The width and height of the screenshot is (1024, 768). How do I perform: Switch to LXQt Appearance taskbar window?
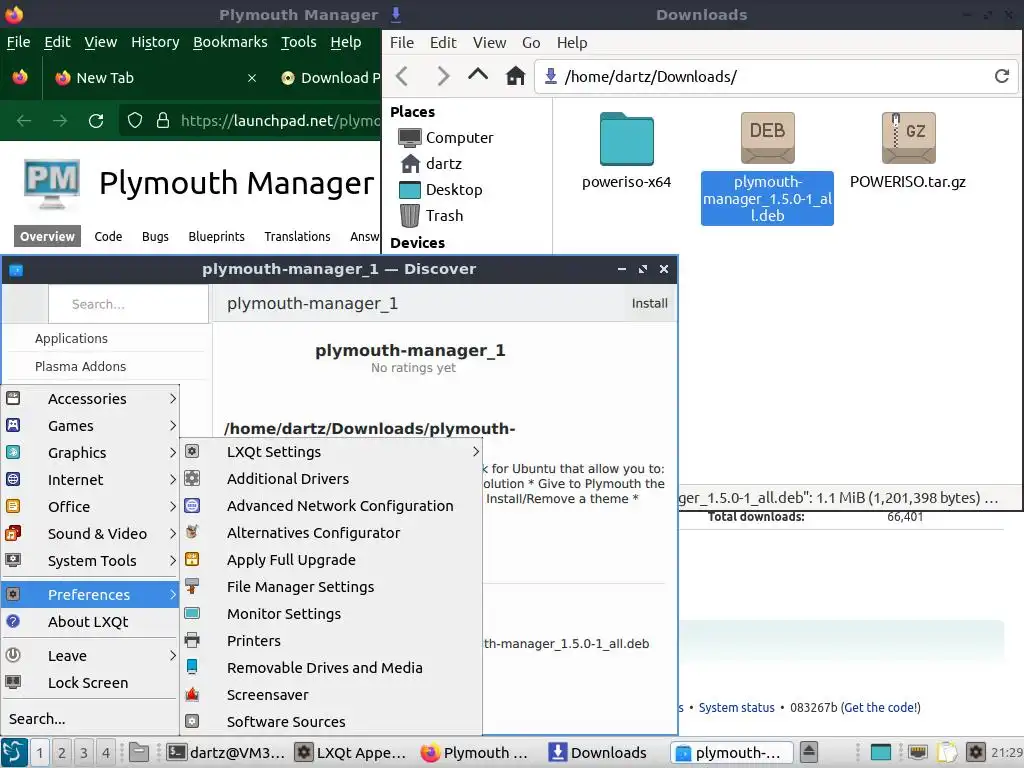[351, 752]
